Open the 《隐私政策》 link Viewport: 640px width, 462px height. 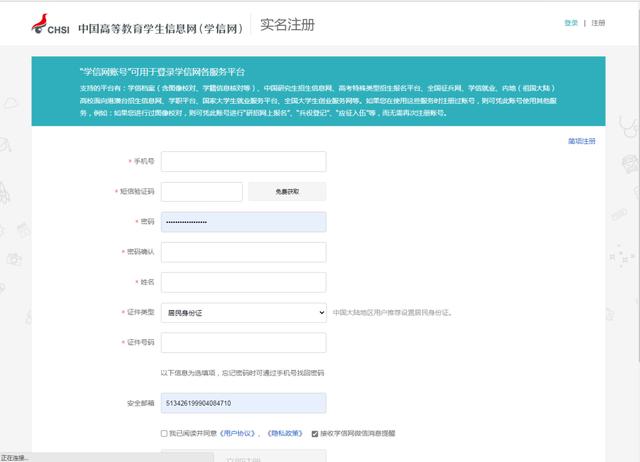(285, 433)
